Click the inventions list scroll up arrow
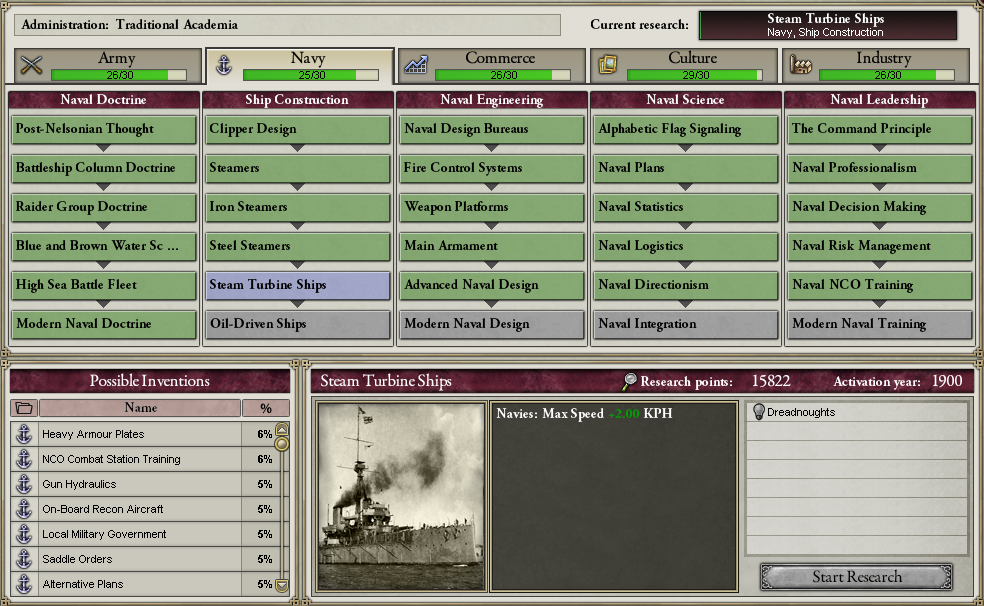Screen dimensions: 984x606 point(282,429)
